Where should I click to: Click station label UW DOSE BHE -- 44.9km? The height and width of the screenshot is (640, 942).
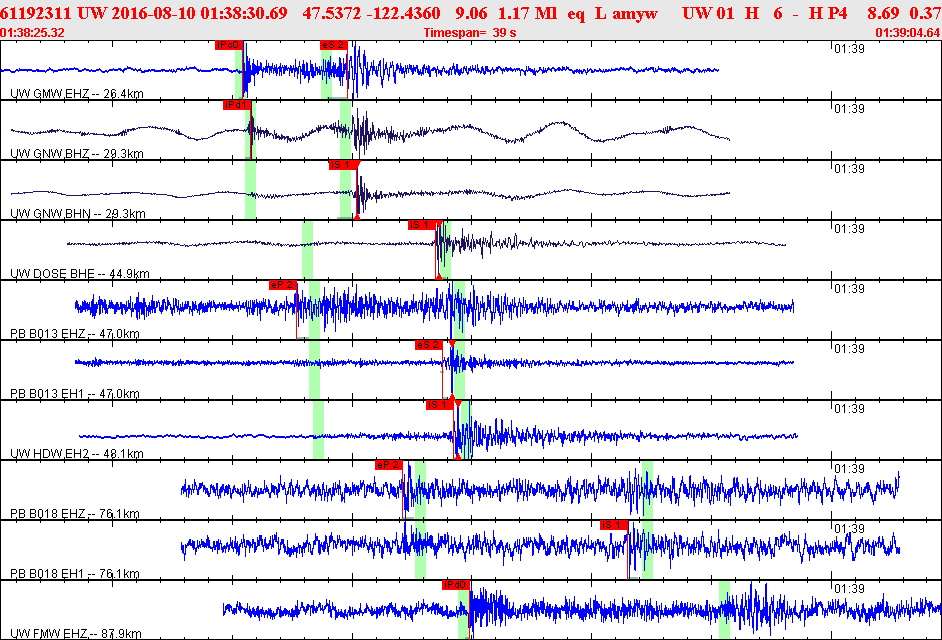coord(80,274)
